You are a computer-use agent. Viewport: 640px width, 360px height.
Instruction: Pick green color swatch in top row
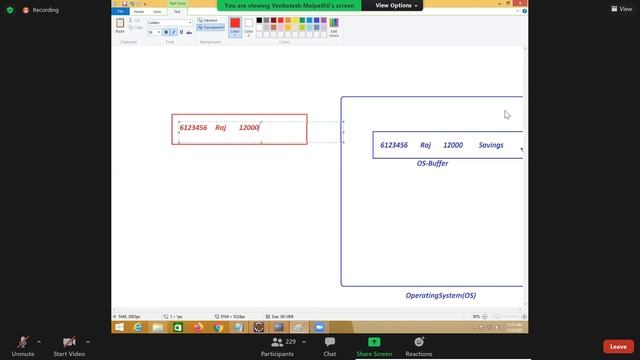[302, 20]
